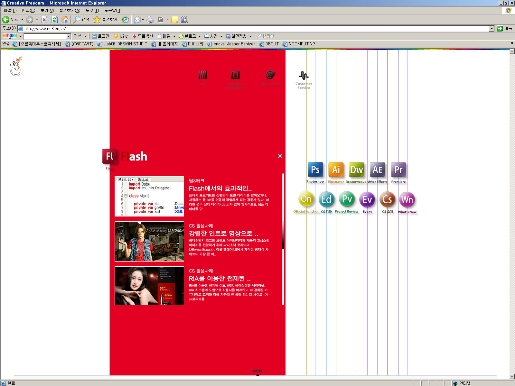This screenshot has height=386, width=515.
Task: Expand the search toolbar combo box arrow
Action: pos(68,36)
